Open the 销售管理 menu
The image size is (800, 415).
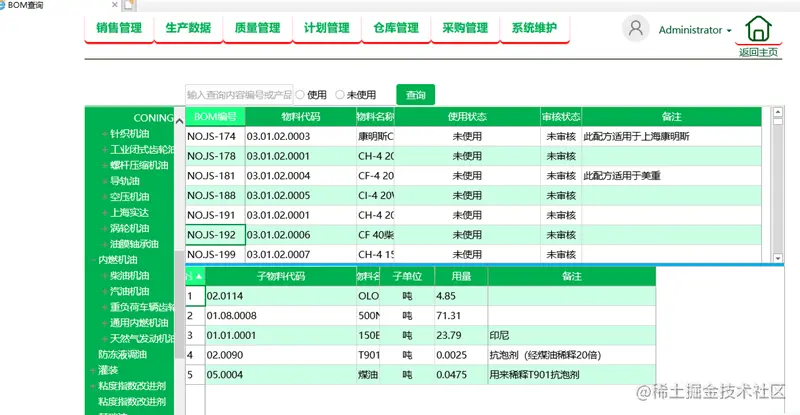point(119,28)
